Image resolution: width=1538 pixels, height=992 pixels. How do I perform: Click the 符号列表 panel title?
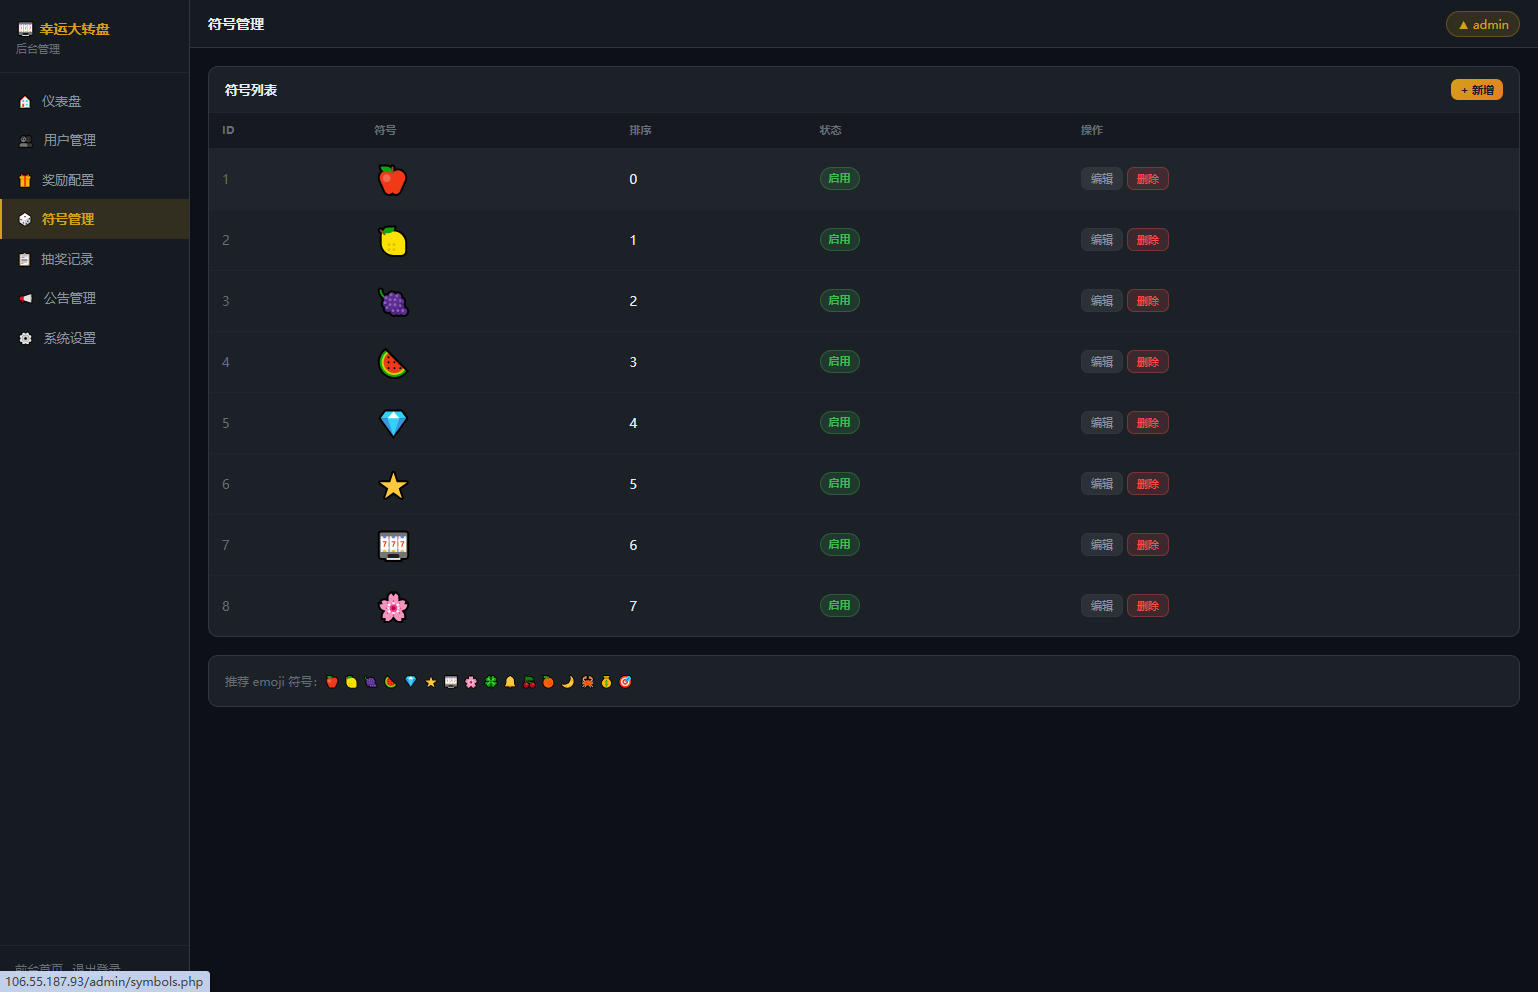click(x=251, y=90)
